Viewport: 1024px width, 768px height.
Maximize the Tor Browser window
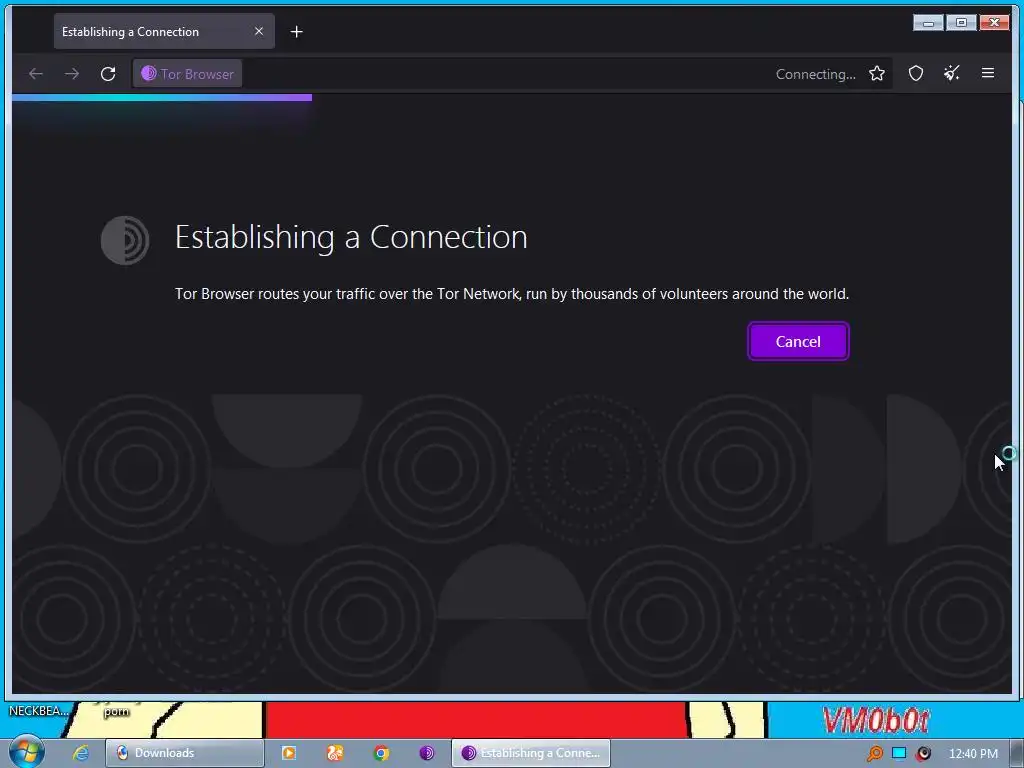(x=961, y=23)
